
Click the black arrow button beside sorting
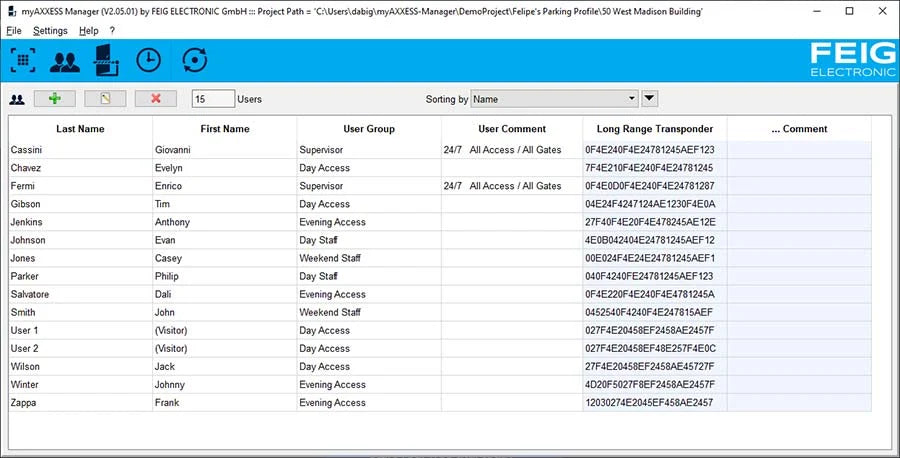point(650,99)
